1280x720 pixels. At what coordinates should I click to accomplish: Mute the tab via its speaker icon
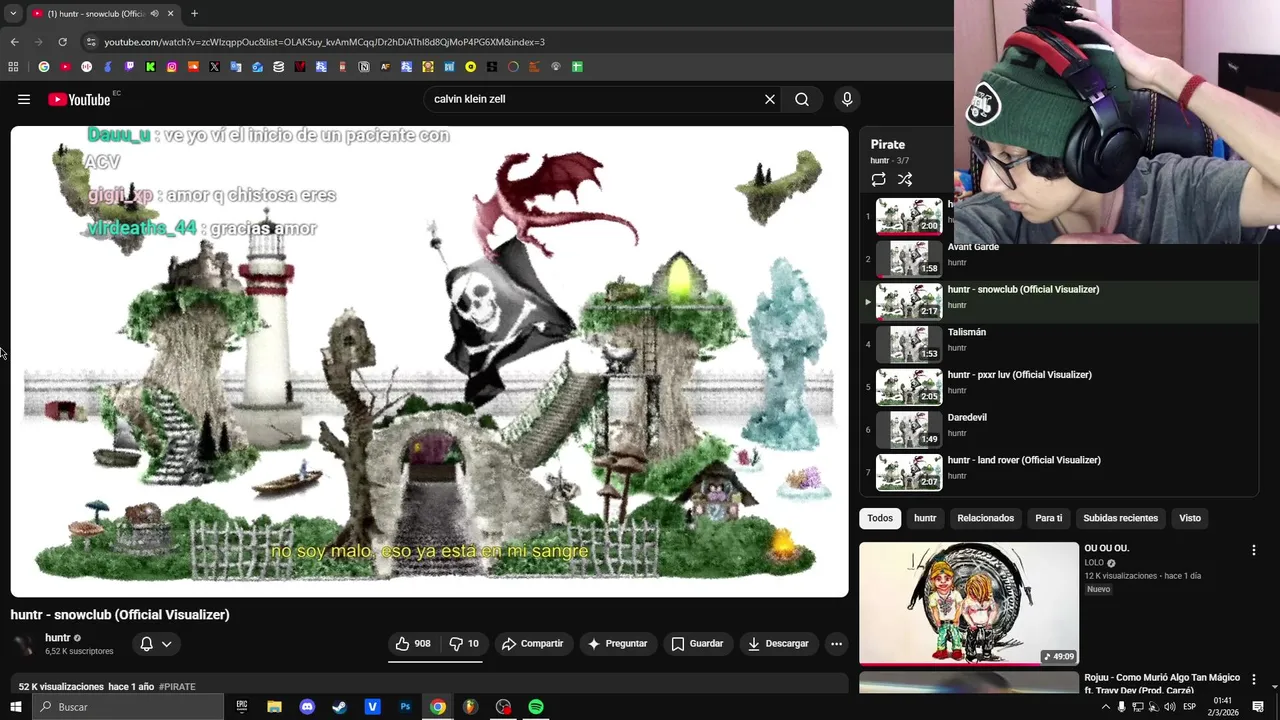coord(154,13)
